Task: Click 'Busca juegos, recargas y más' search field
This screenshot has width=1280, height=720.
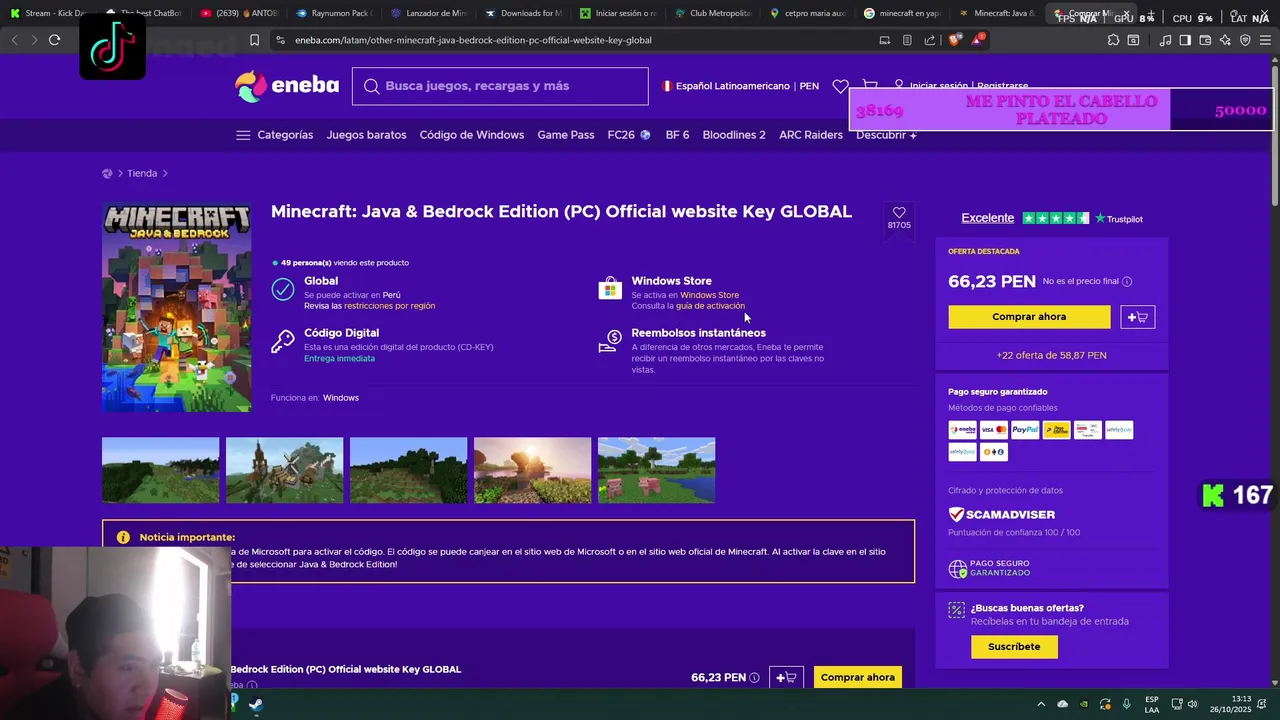Action: 500,86
